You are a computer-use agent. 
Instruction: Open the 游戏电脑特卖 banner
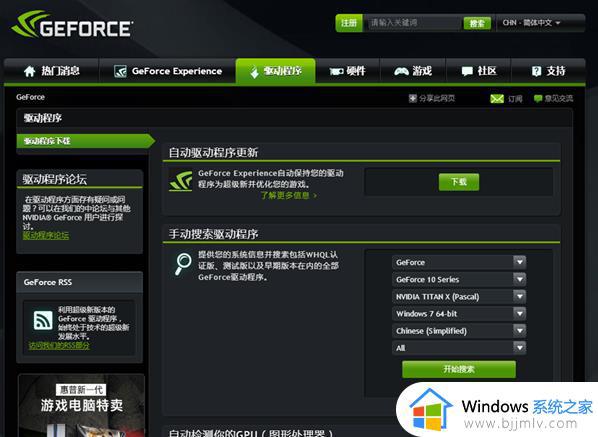click(x=81, y=406)
